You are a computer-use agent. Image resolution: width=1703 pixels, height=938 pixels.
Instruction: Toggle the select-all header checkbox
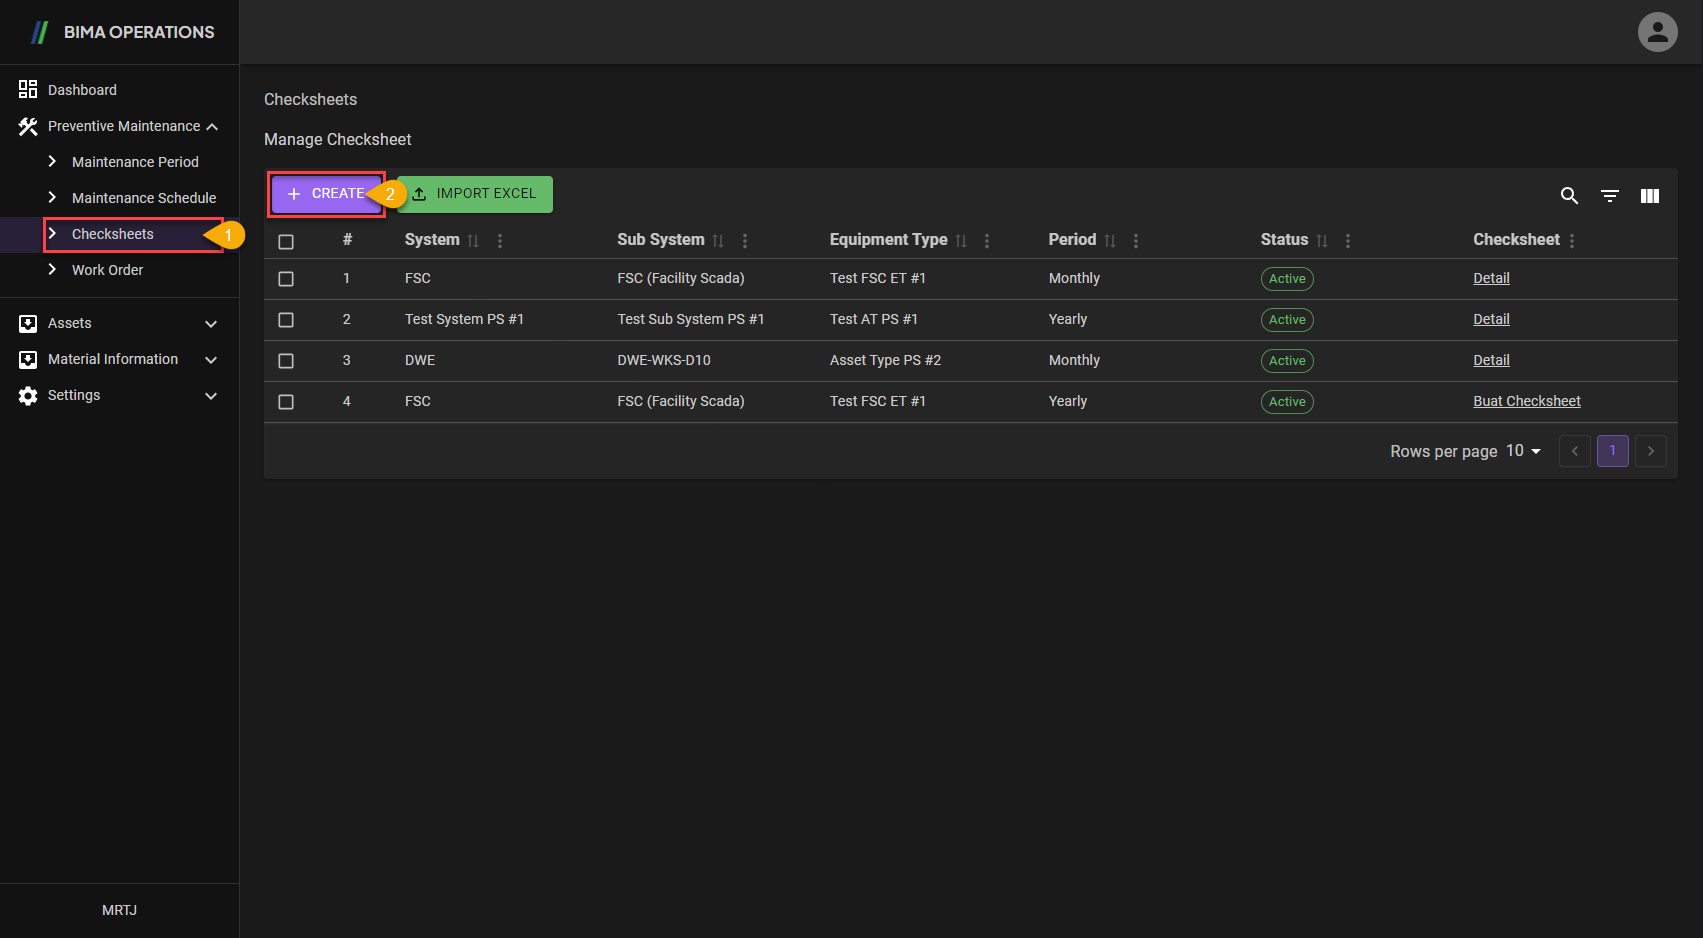tap(286, 242)
